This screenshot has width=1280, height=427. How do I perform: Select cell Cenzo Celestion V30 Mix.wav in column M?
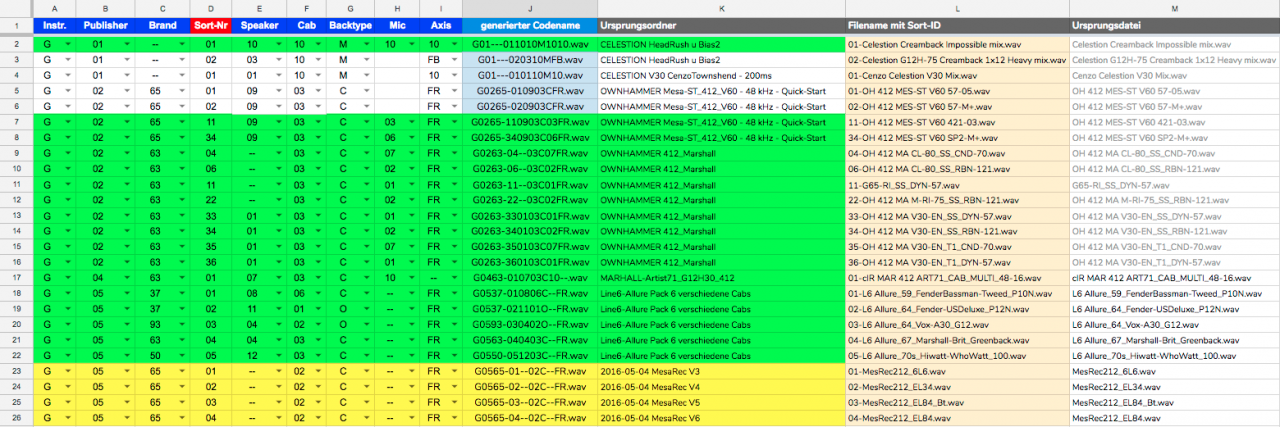(x=1174, y=75)
